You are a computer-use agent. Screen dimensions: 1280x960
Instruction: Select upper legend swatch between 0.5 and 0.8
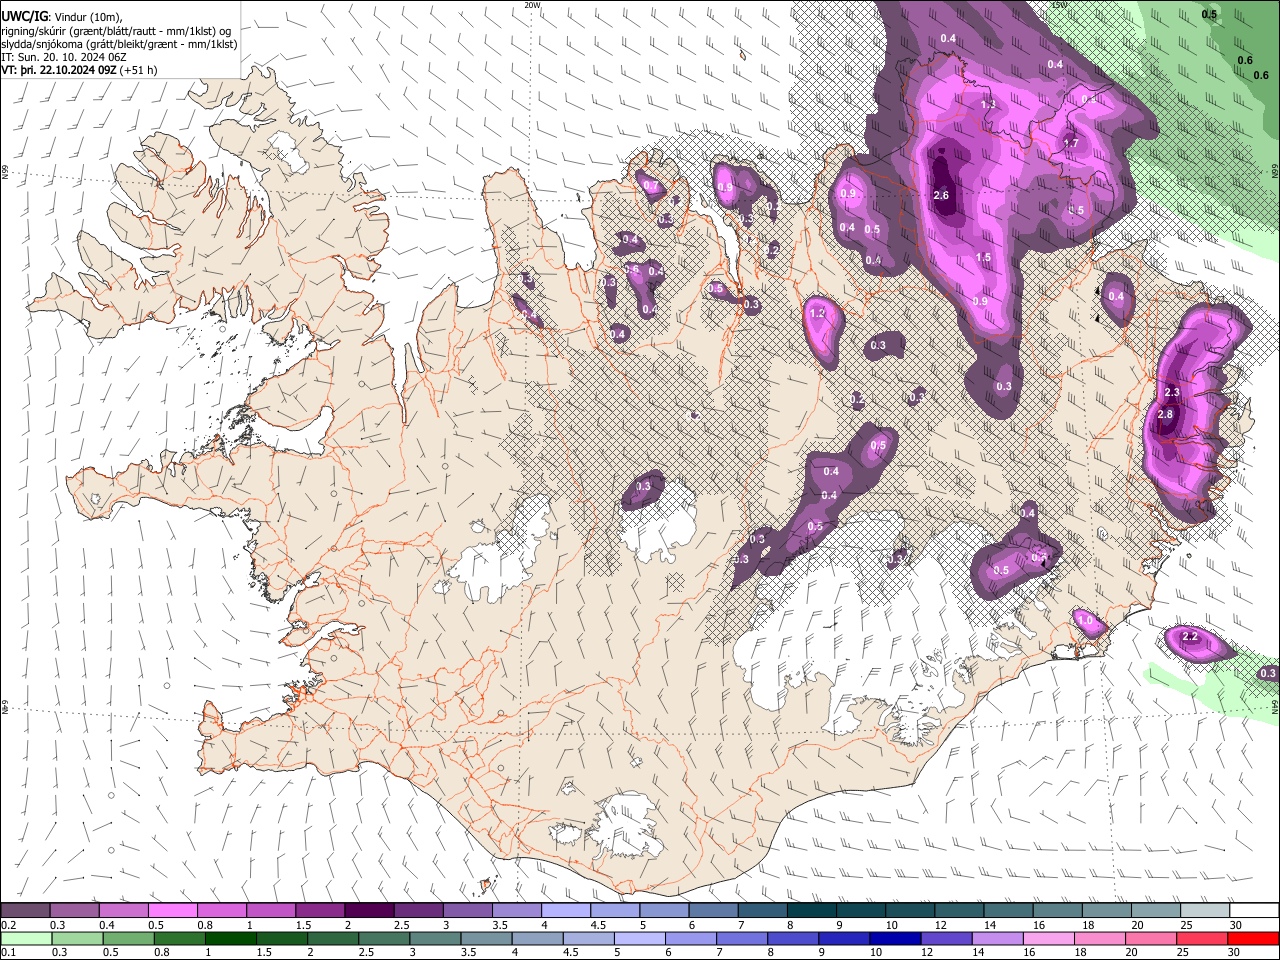172,911
